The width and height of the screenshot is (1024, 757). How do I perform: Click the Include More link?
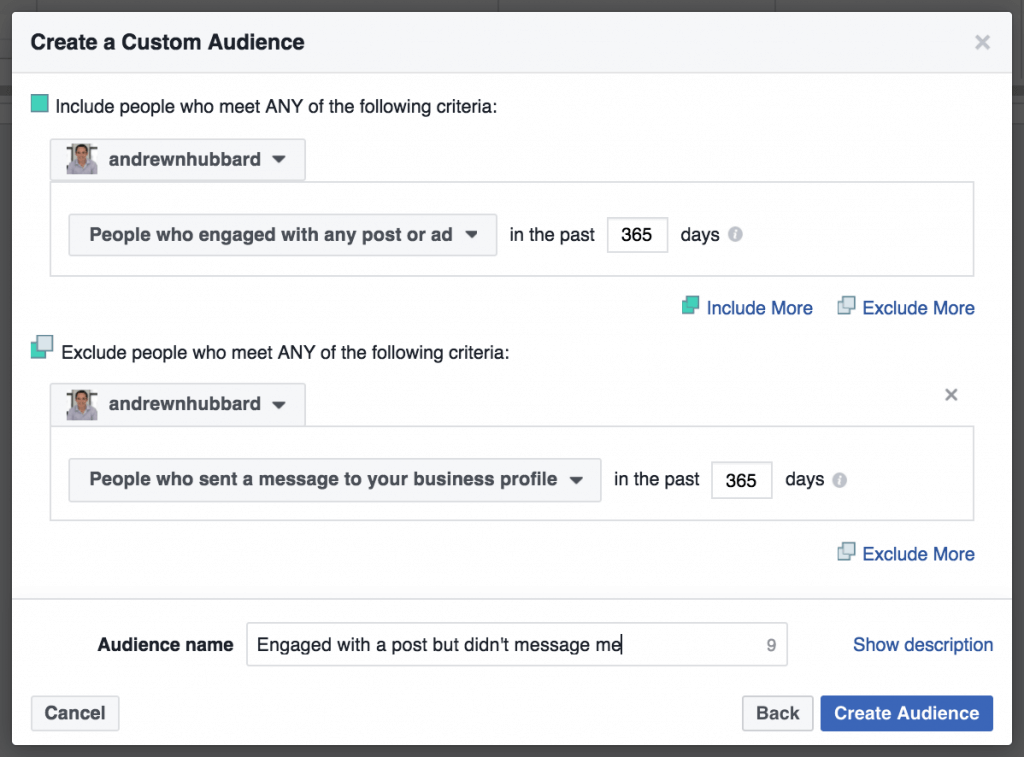click(x=760, y=307)
